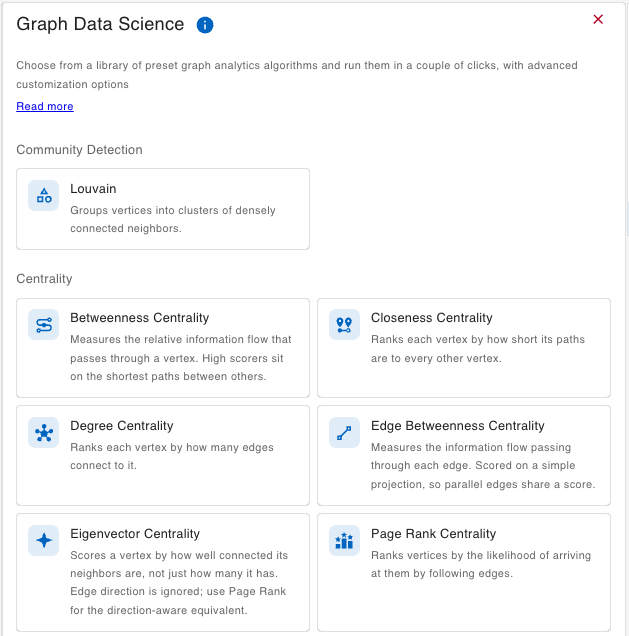Click the Page Rank description text
The width and height of the screenshot is (629, 636).
481,564
